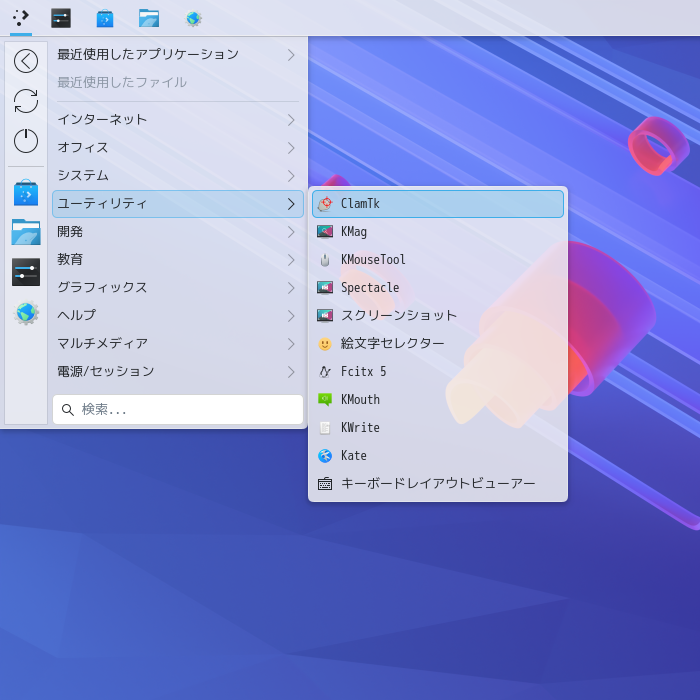Expand the 最近使用したアプリケーション arrow
The width and height of the screenshot is (700, 700).
(x=291, y=55)
